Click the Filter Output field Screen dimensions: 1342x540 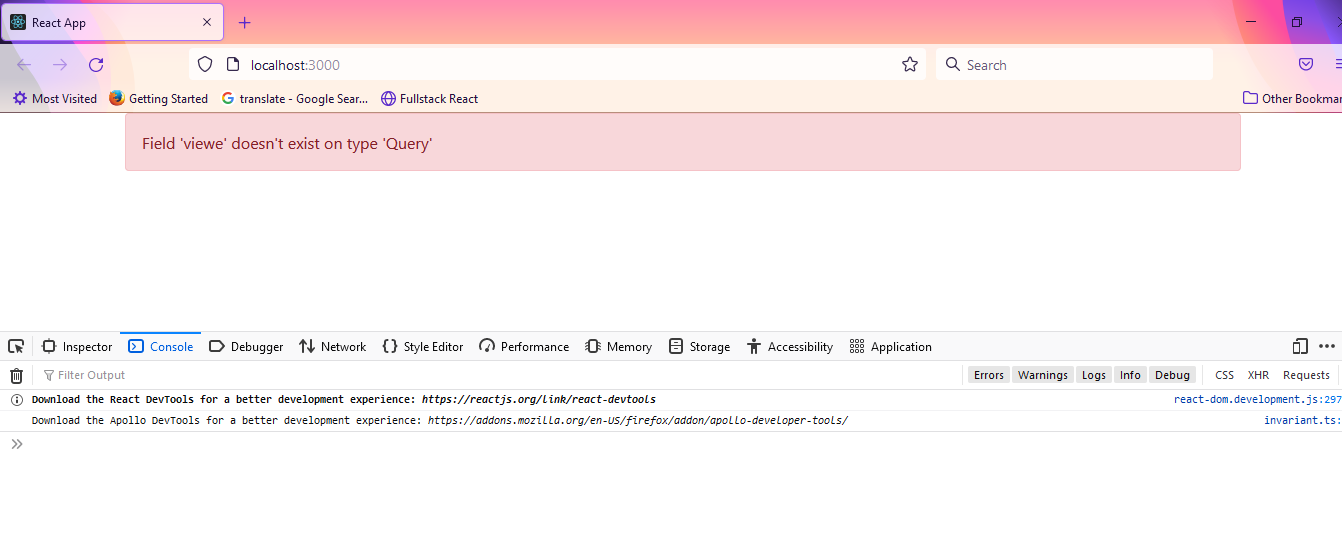click(500, 375)
